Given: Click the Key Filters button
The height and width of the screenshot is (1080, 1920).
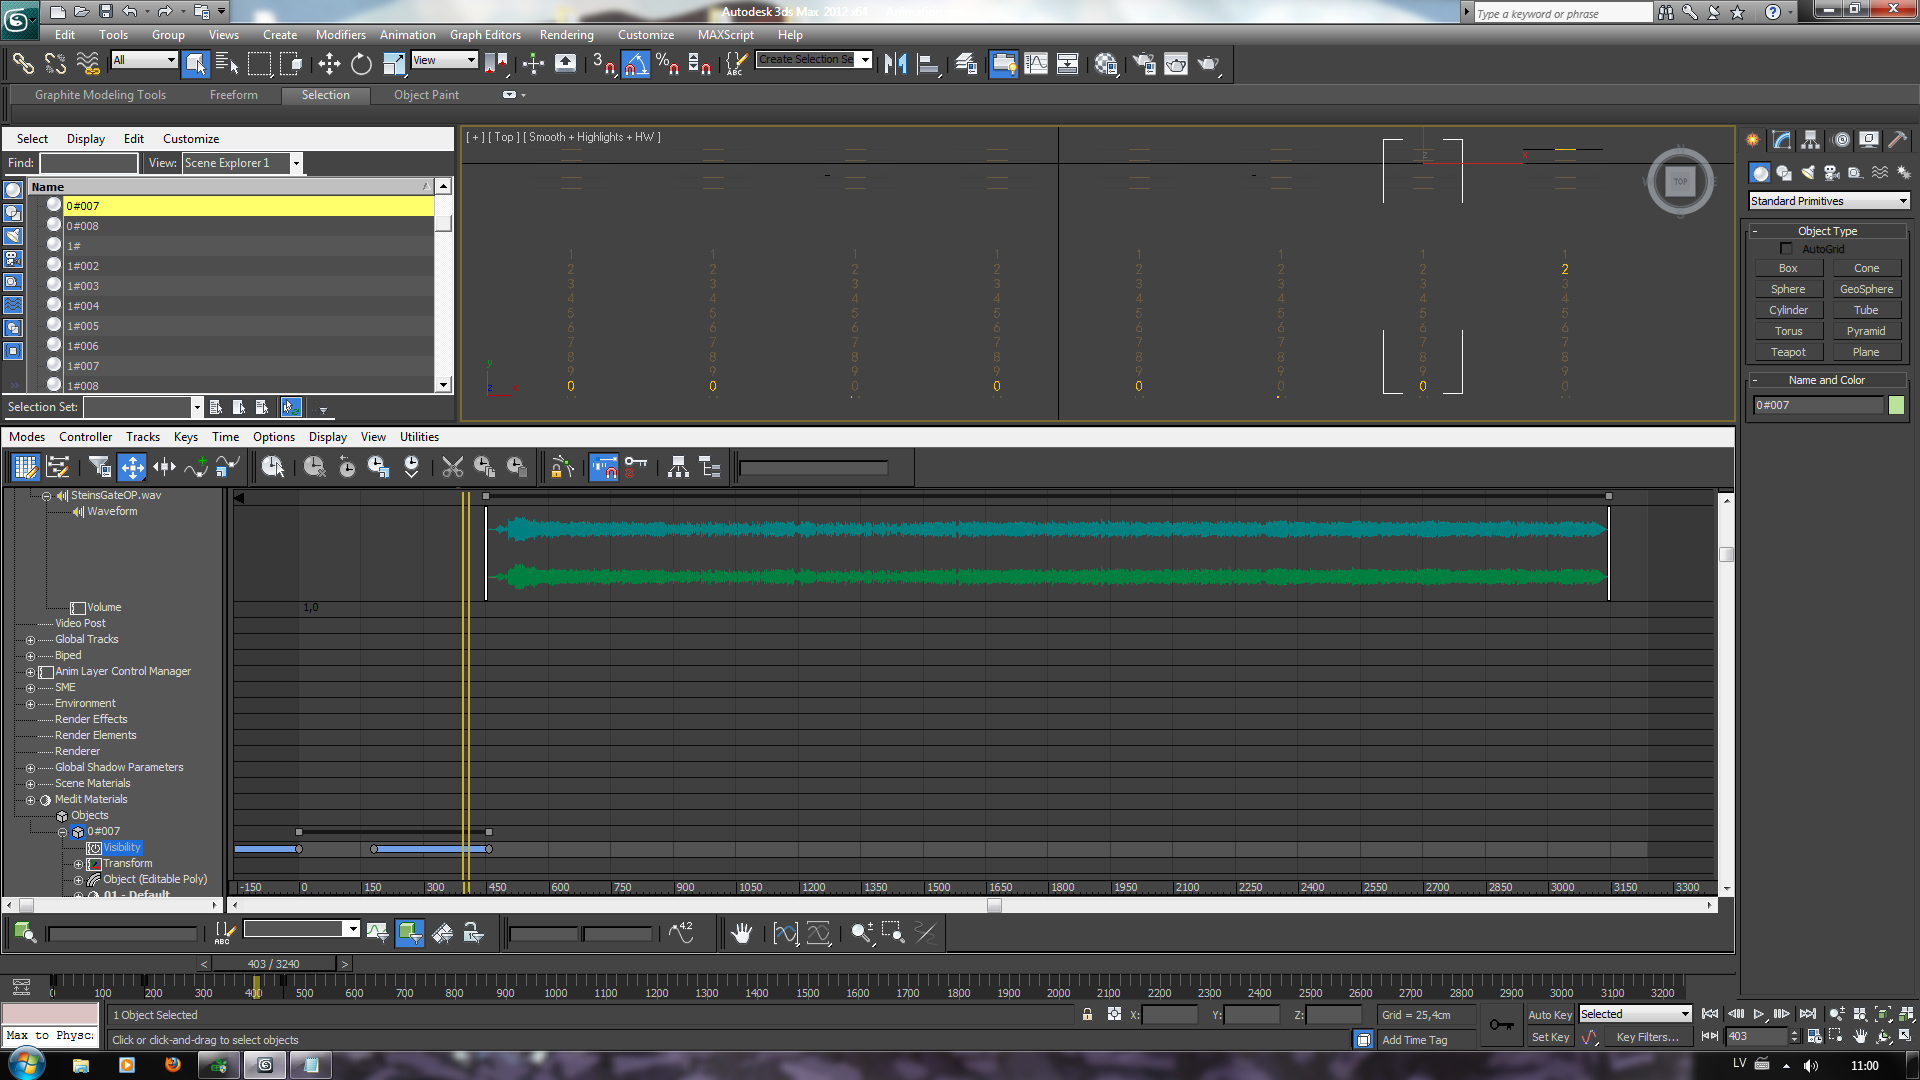Looking at the screenshot, I should 1647,1037.
